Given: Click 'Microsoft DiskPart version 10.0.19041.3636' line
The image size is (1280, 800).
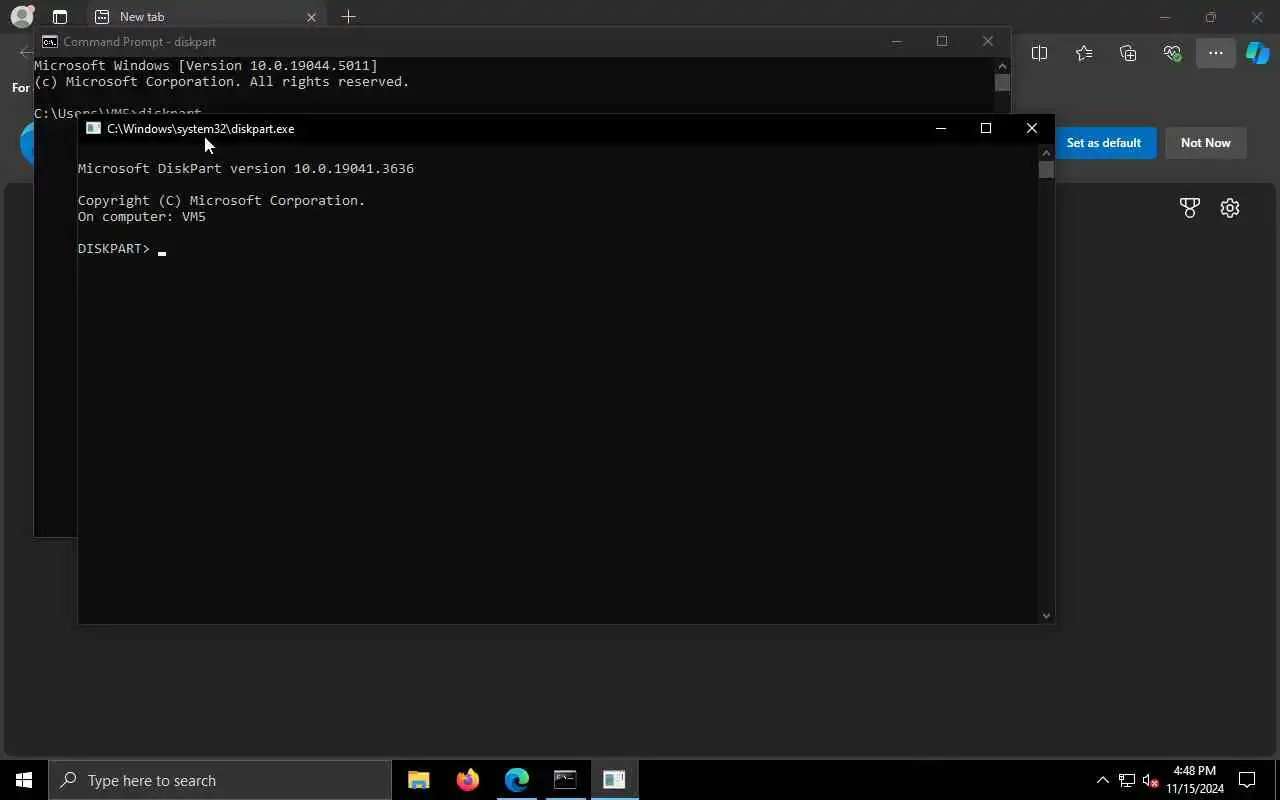Looking at the screenshot, I should (x=246, y=169).
